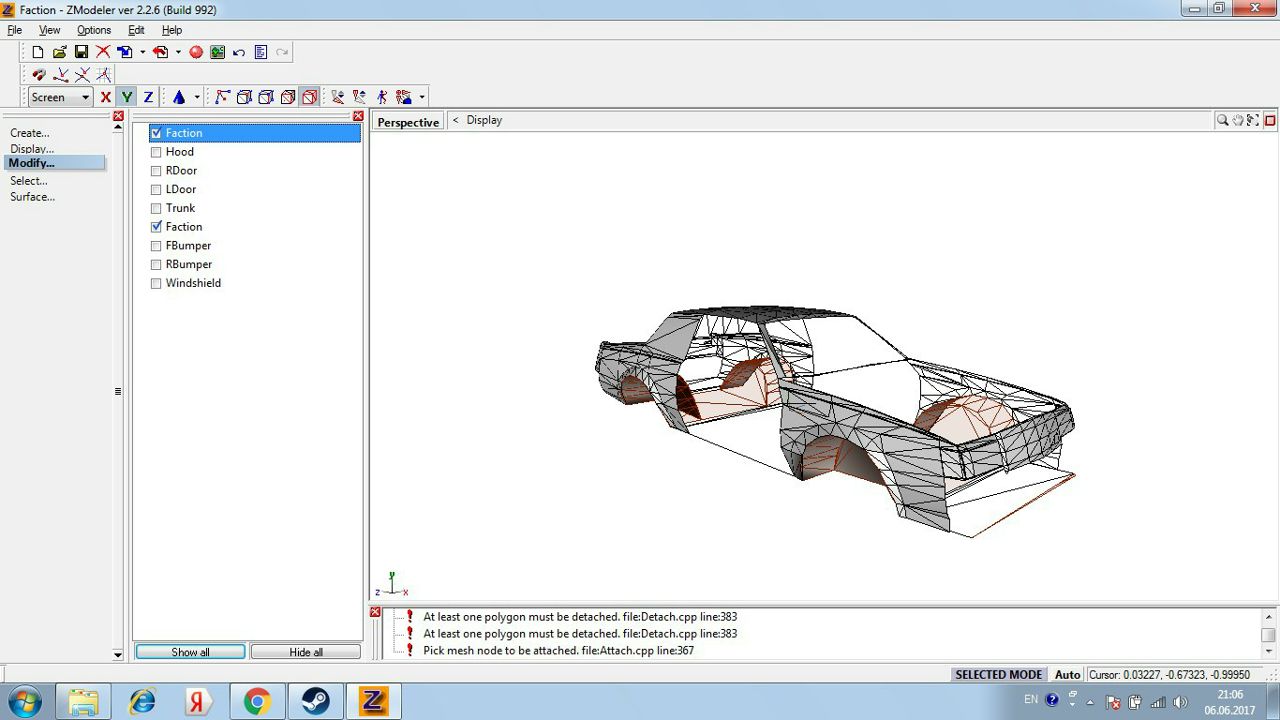Click the Save file floppy disk icon

point(81,52)
